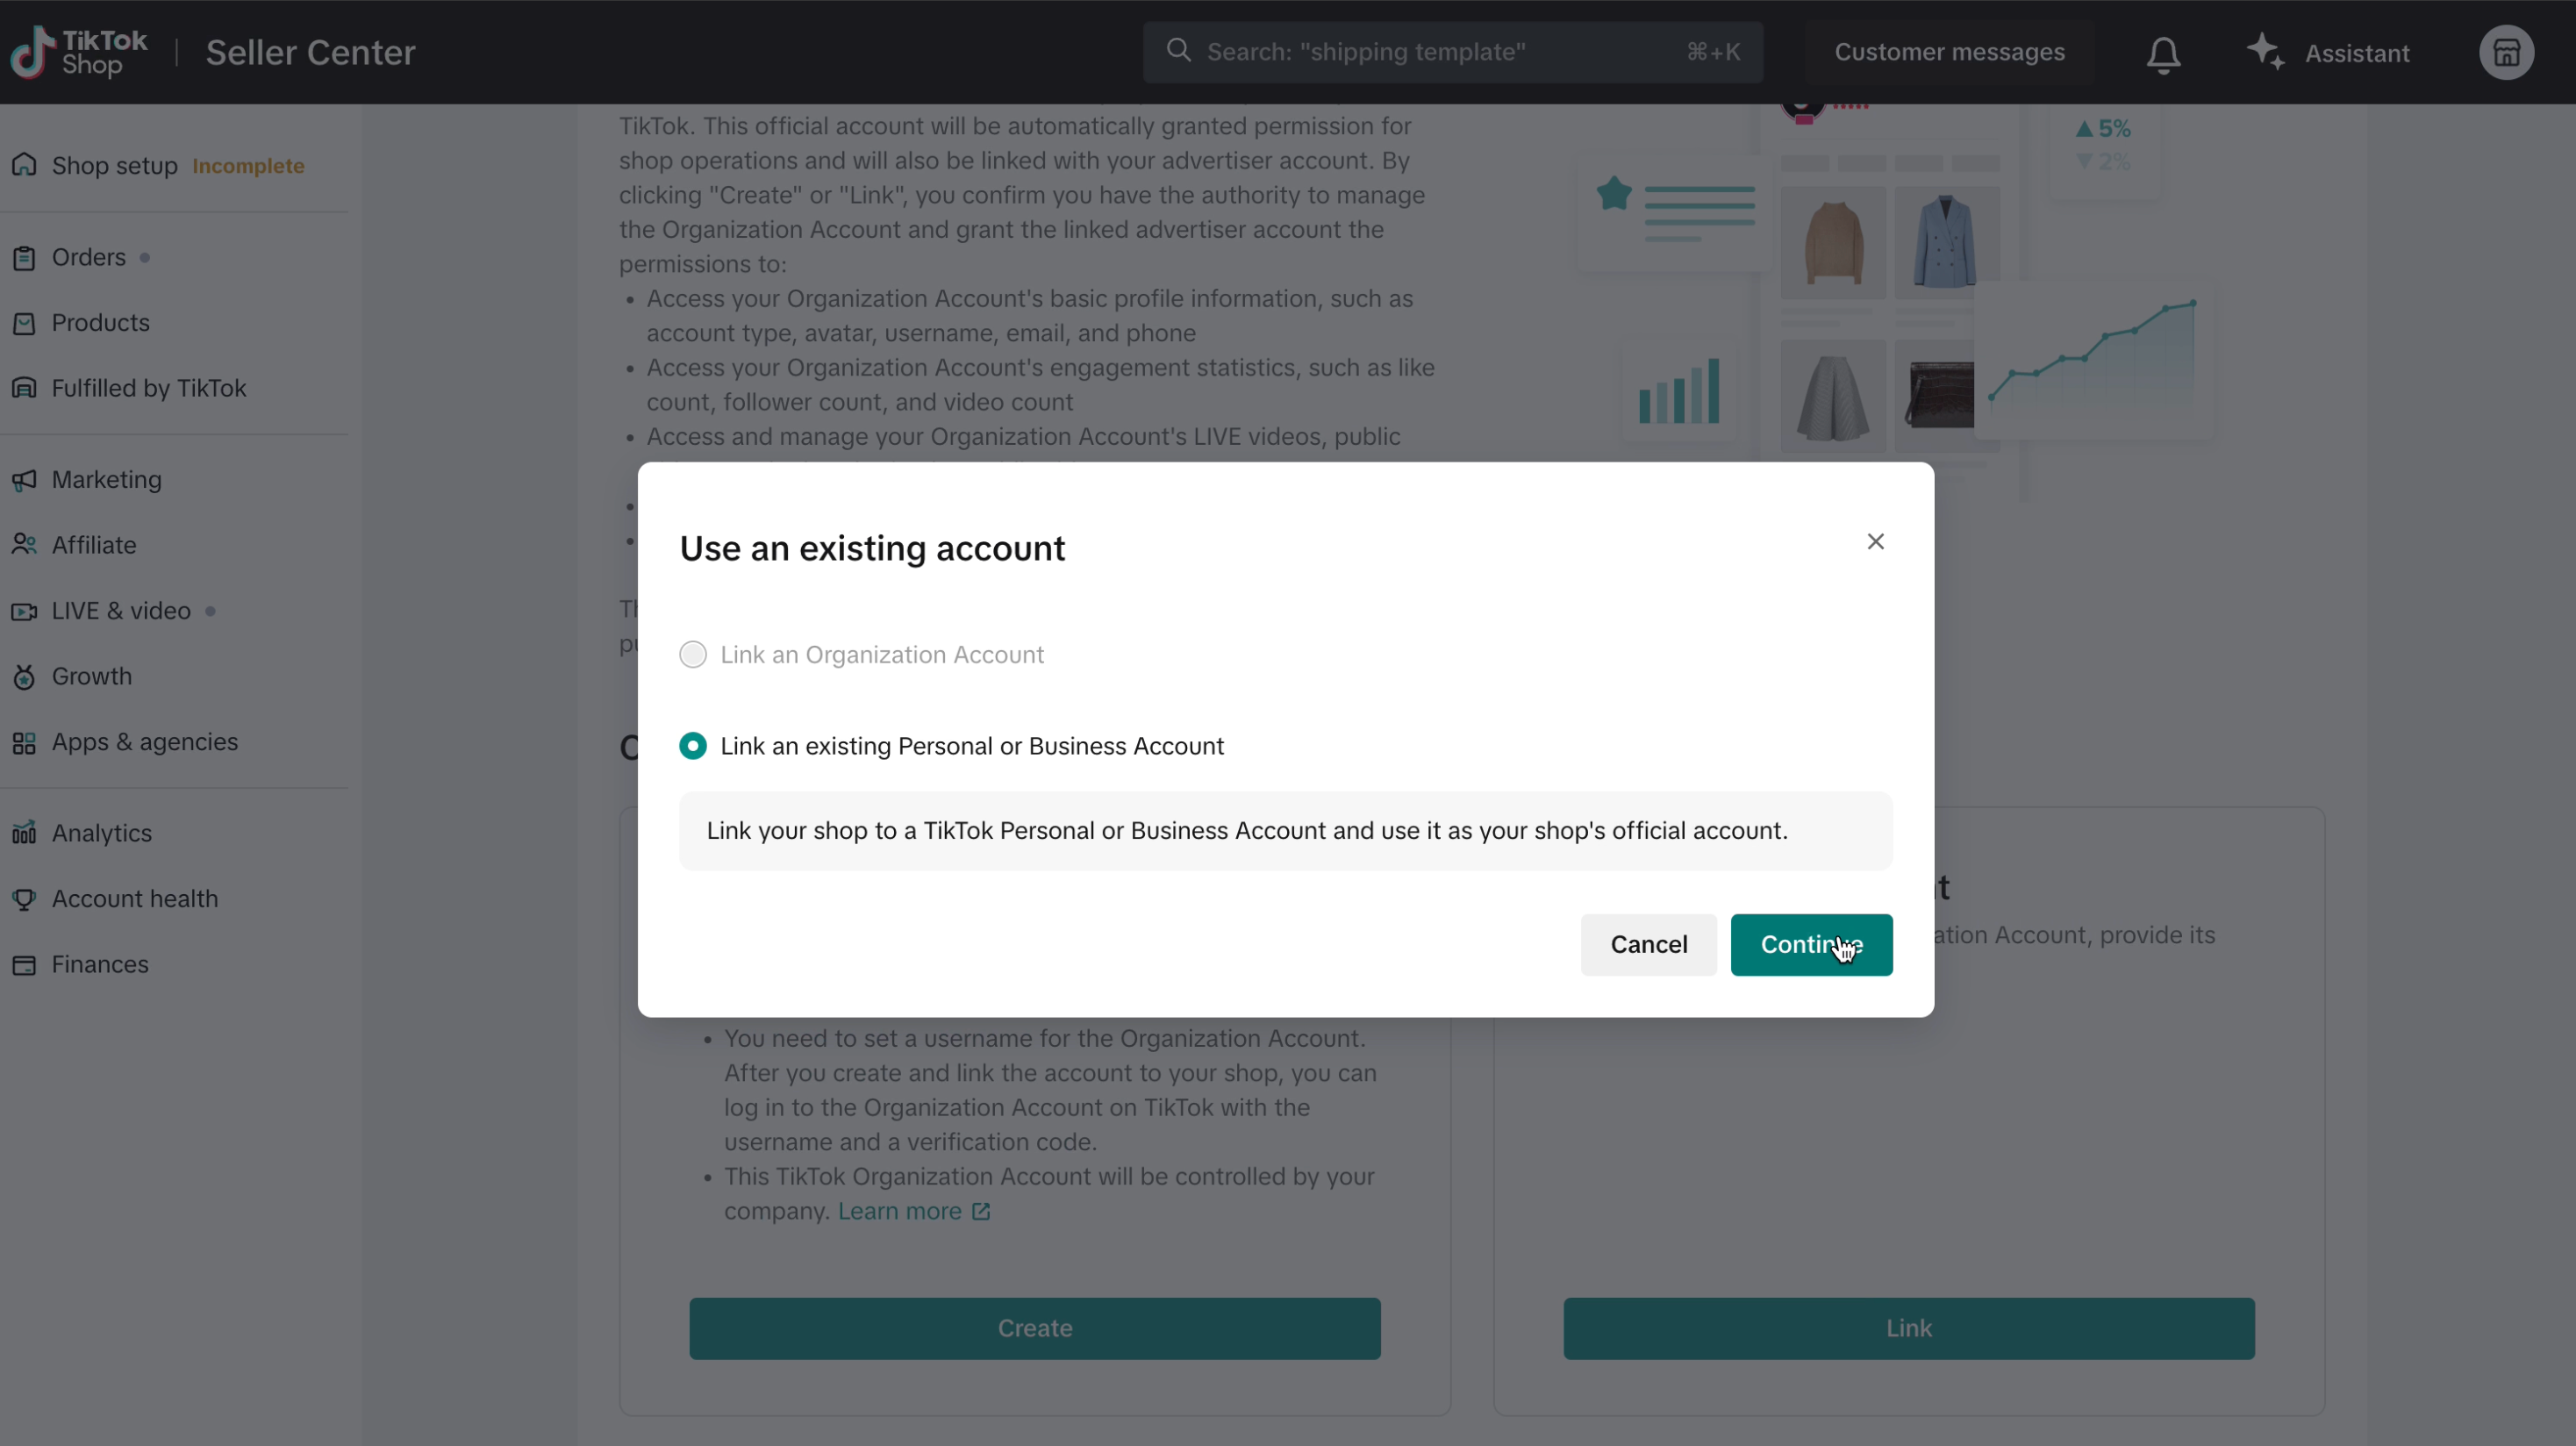2576x1446 pixels.
Task: Click the TikTok Shop logo
Action: 79,52
